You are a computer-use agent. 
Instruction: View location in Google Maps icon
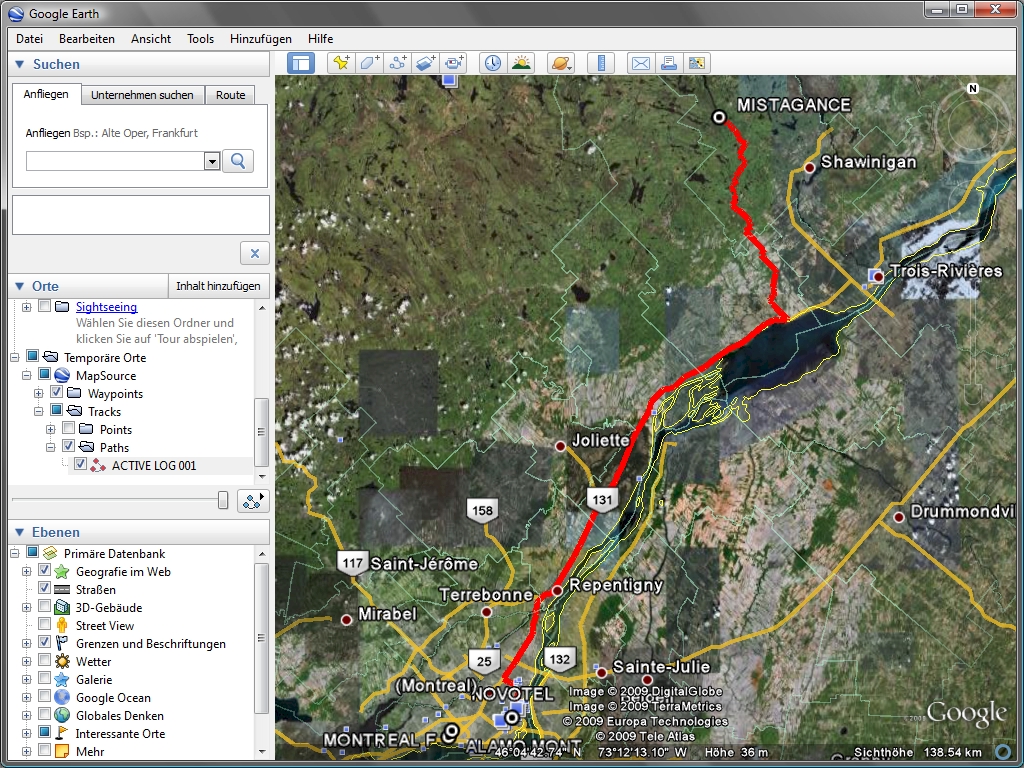point(697,63)
